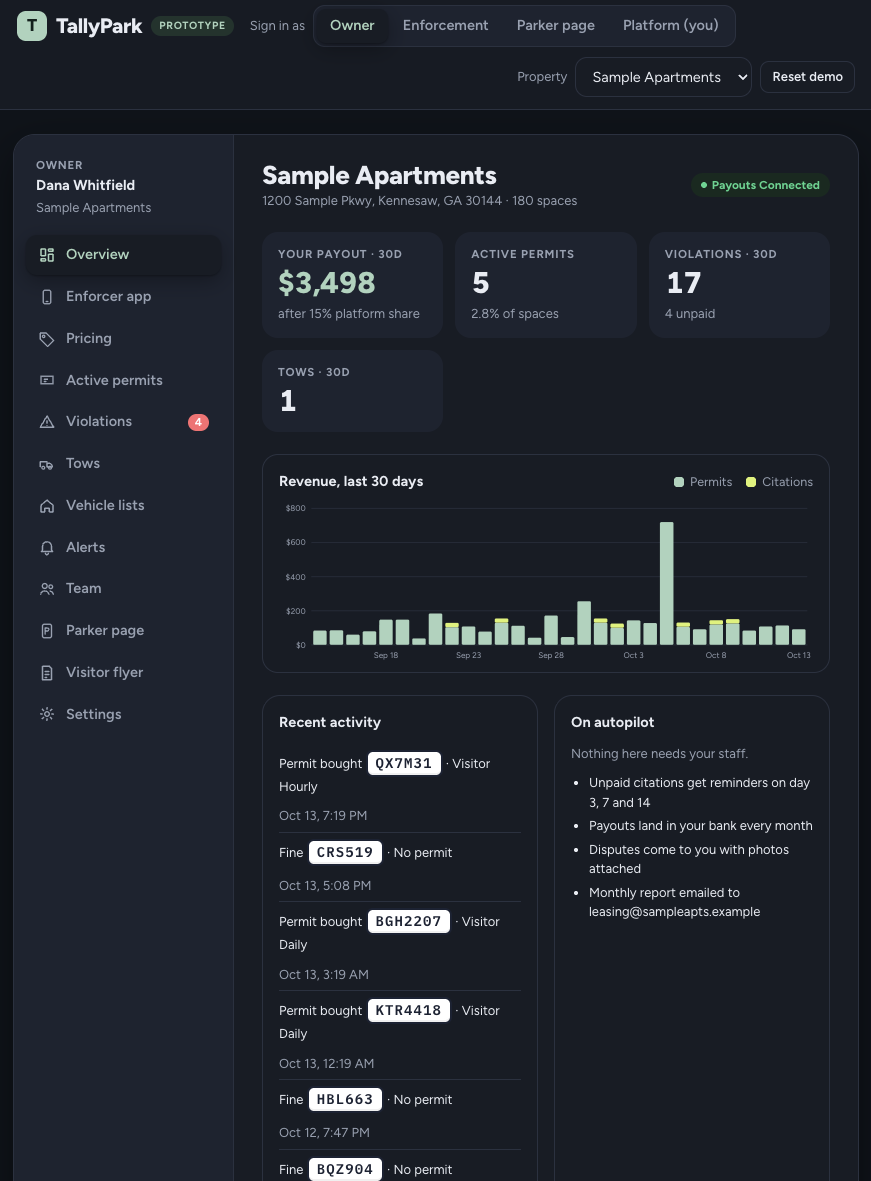Click plate BGH2207 in recent activity
871x1181 pixels.
408,922
